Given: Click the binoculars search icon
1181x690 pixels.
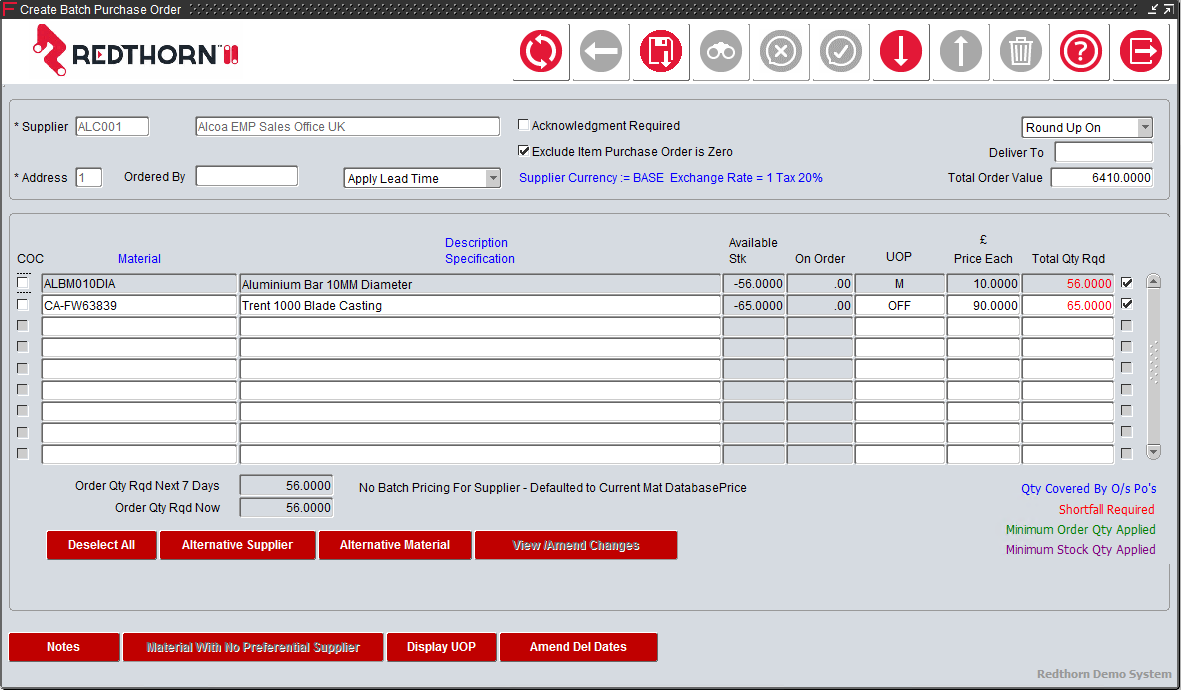Looking at the screenshot, I should pyautogui.click(x=720, y=51).
